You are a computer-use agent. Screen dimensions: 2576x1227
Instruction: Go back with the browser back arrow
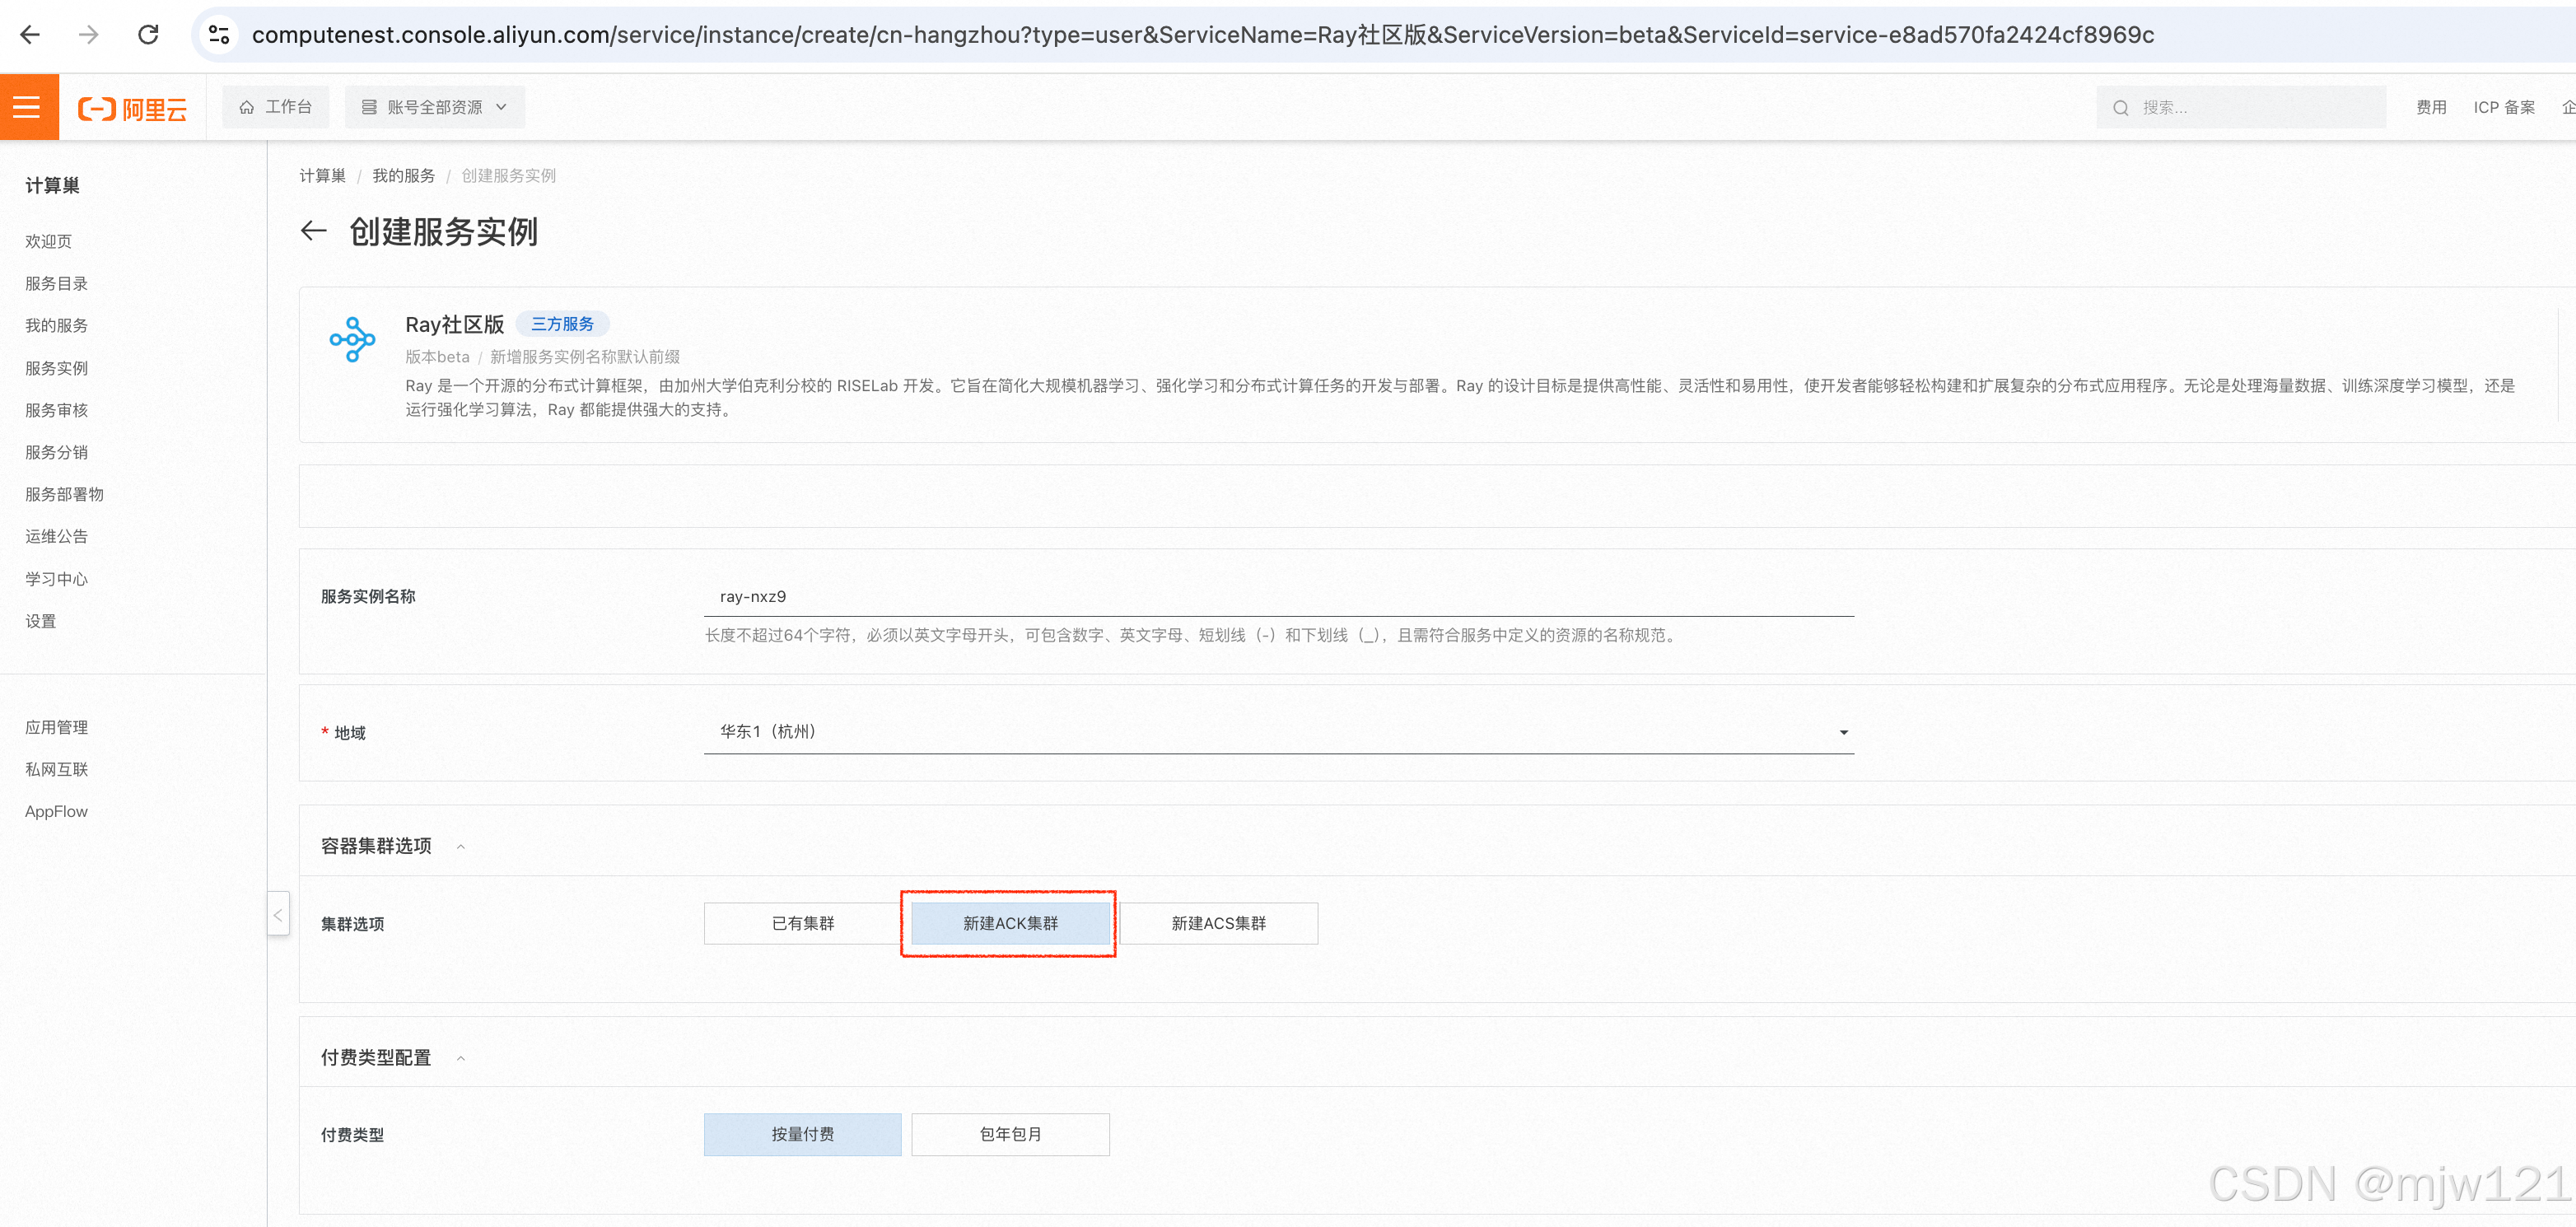coord(30,35)
